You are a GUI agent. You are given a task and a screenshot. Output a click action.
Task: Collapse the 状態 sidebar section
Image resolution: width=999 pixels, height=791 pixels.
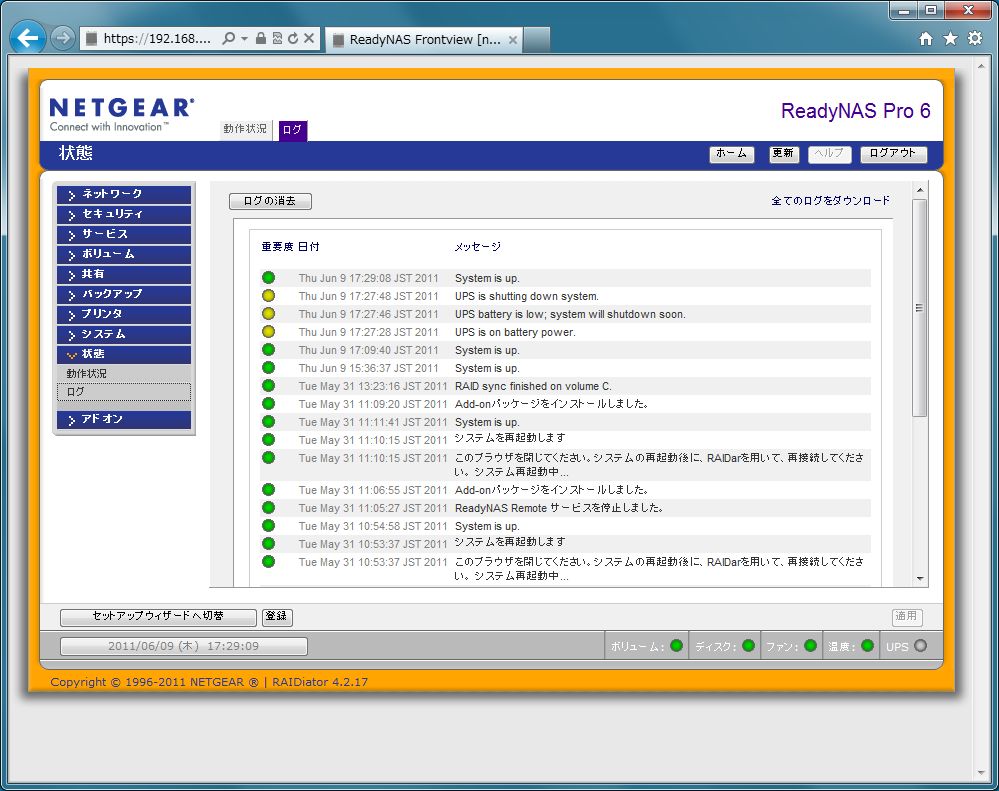point(124,354)
